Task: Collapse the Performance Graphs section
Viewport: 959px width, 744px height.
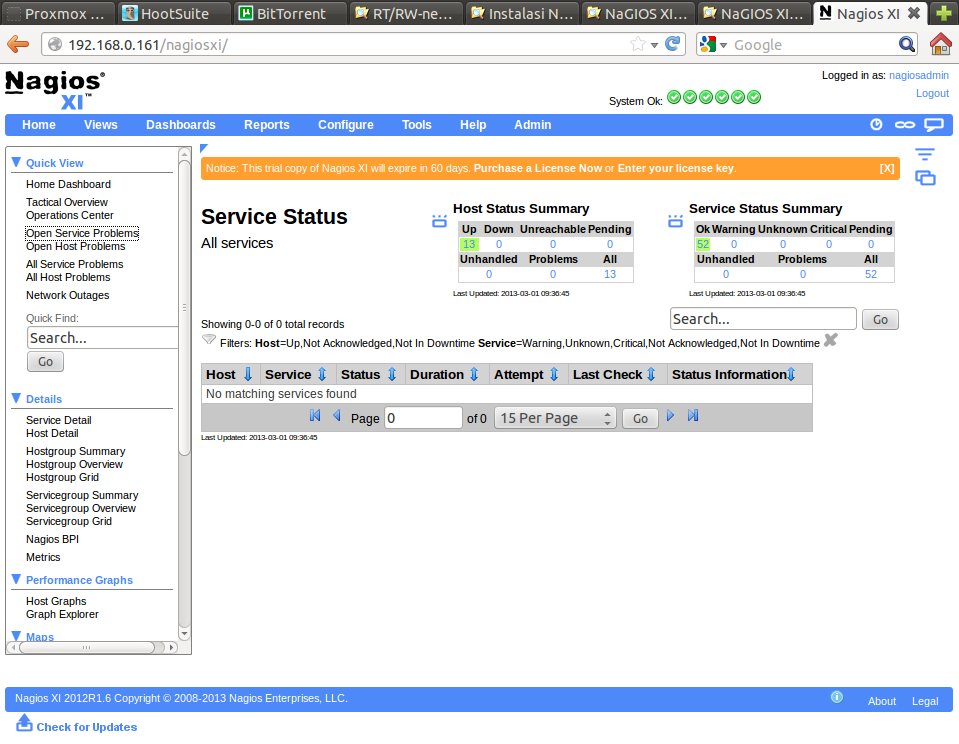Action: pyautogui.click(x=16, y=580)
